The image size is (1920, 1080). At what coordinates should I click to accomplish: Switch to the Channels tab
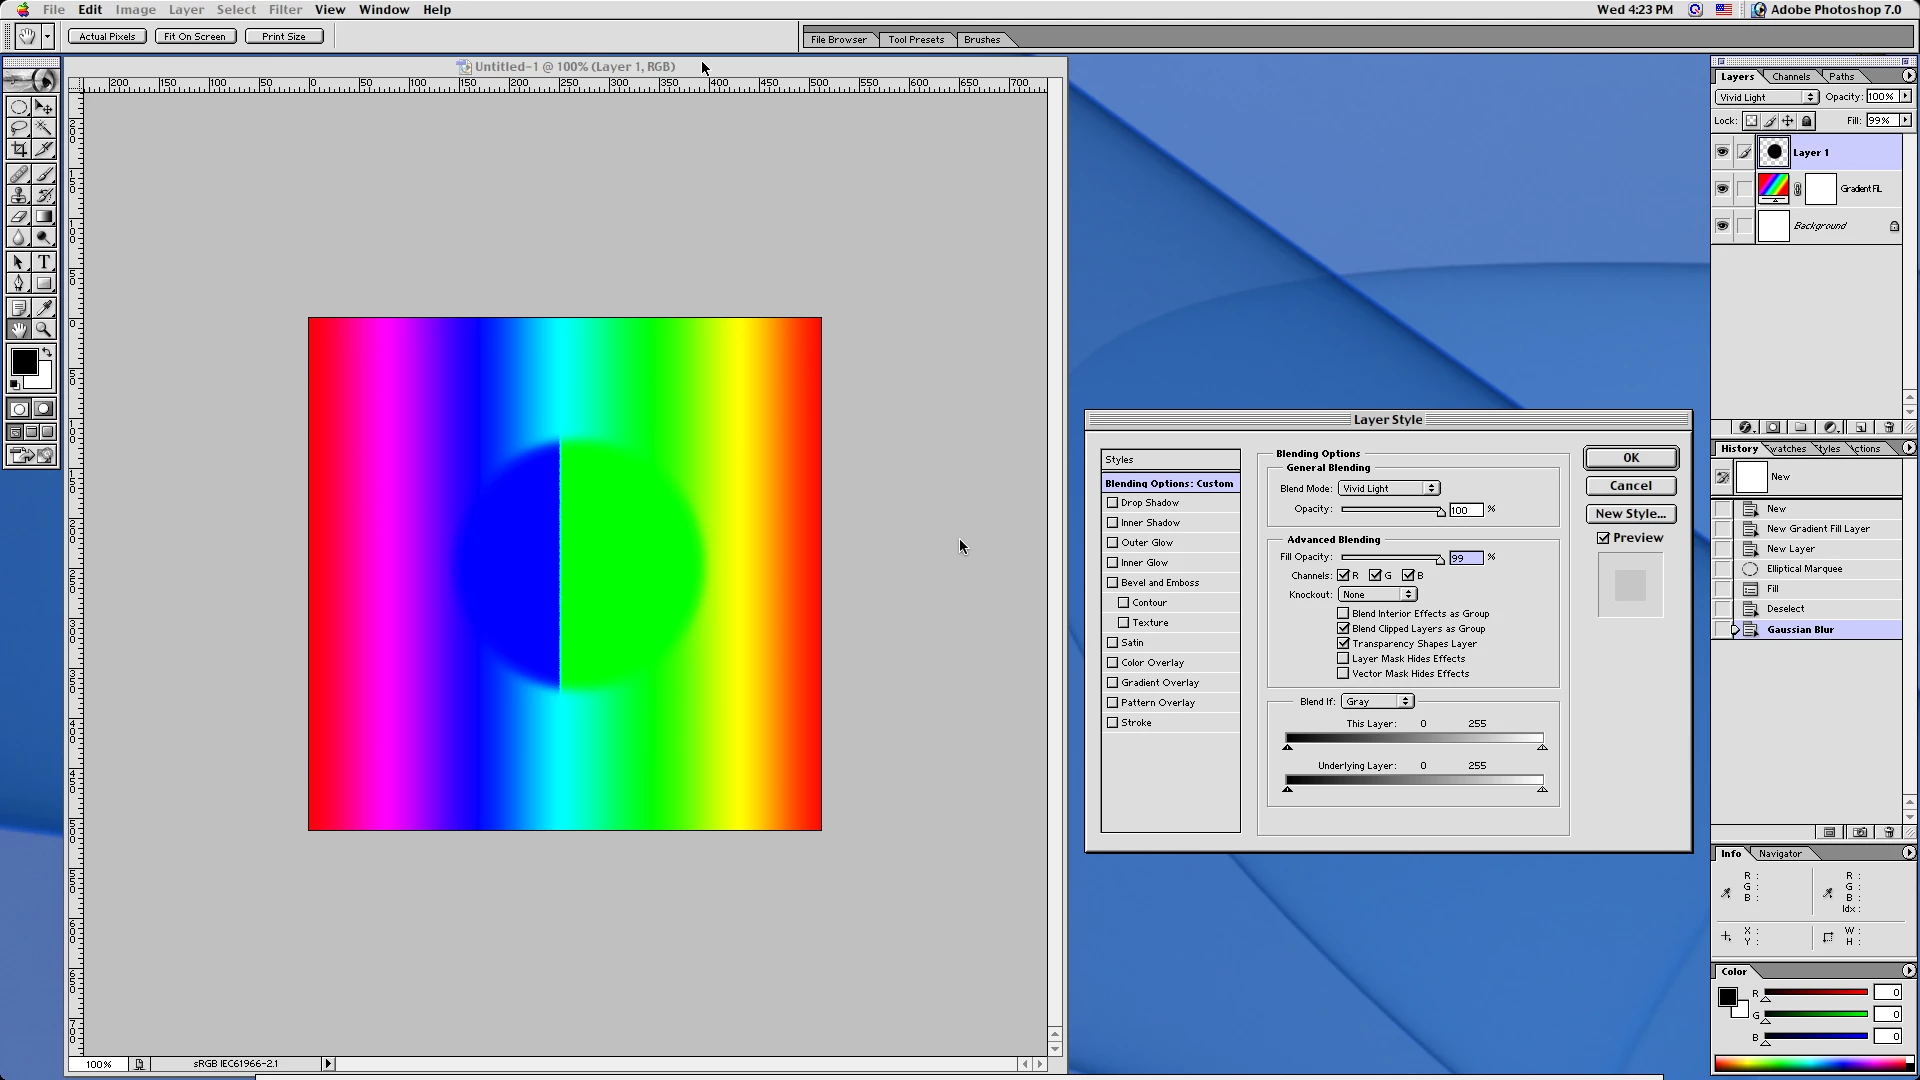pos(1790,77)
